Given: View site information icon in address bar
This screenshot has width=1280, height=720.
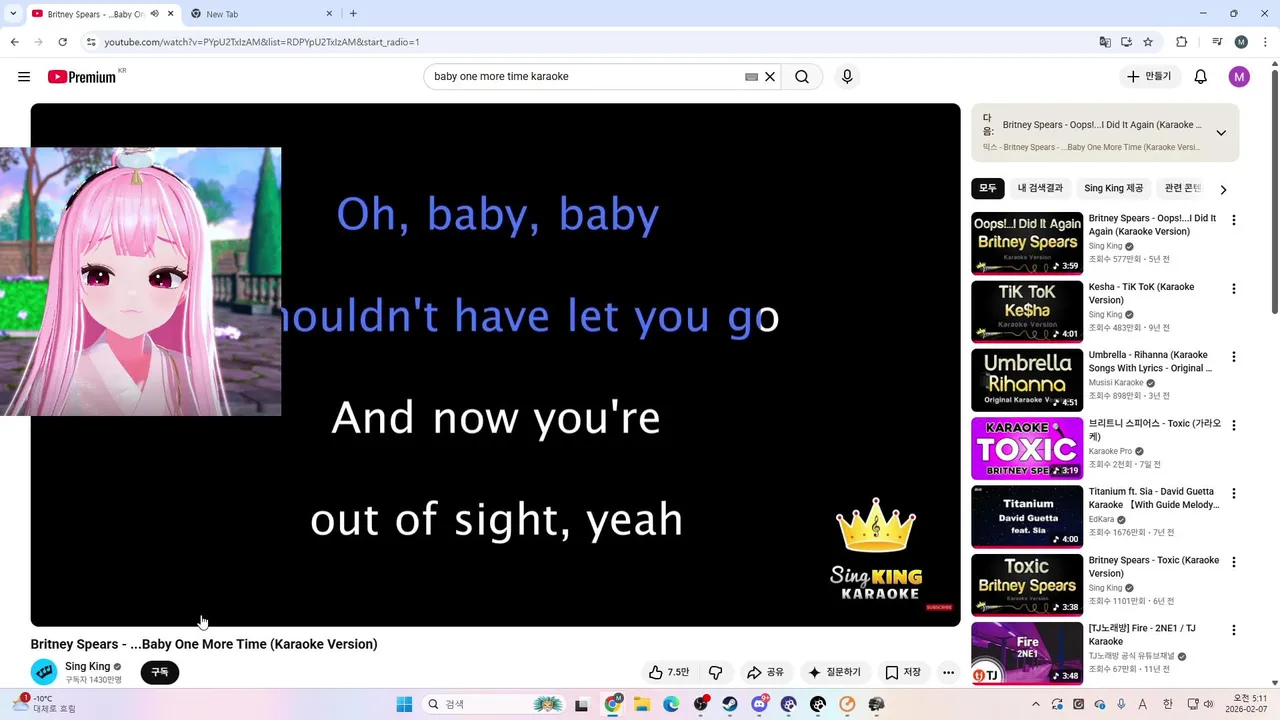Looking at the screenshot, I should 91,42.
